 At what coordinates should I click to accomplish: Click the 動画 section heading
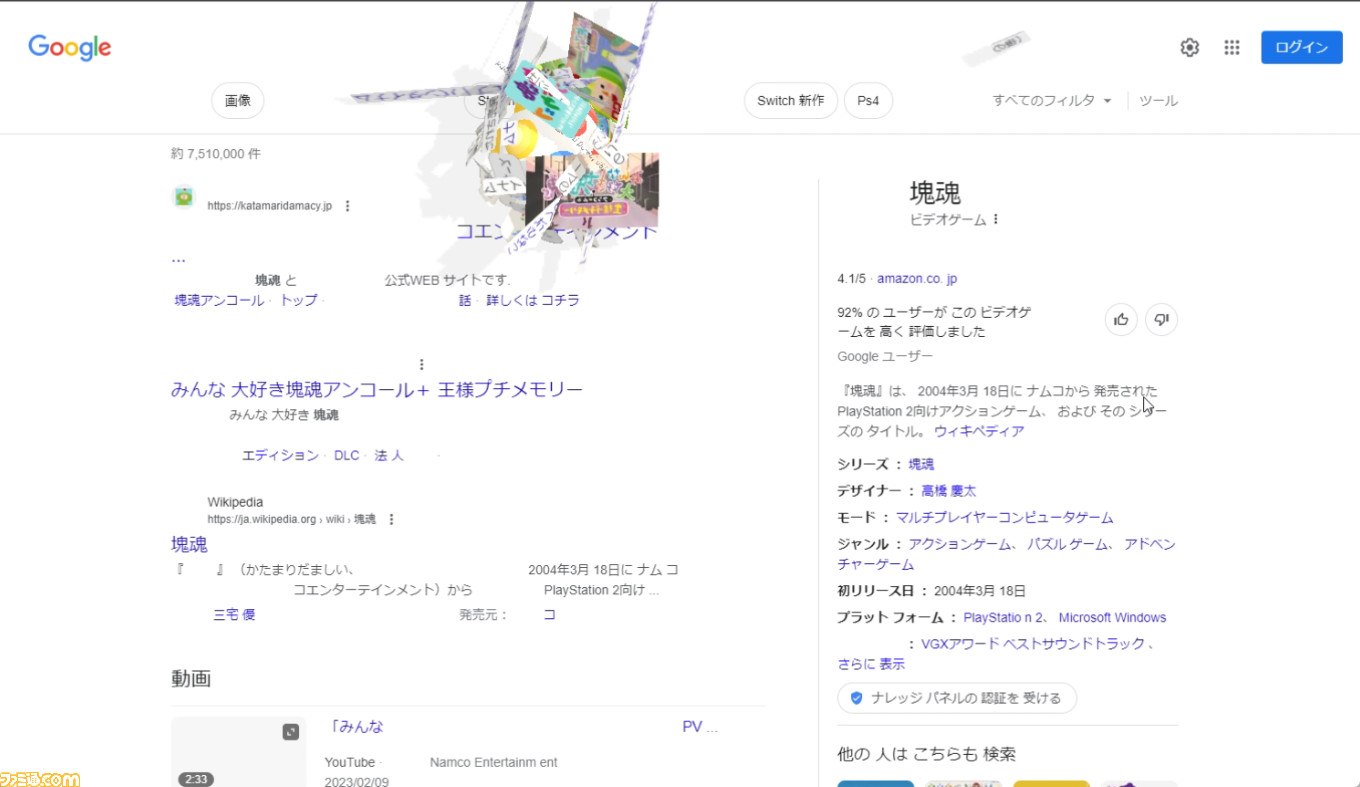pyautogui.click(x=191, y=678)
